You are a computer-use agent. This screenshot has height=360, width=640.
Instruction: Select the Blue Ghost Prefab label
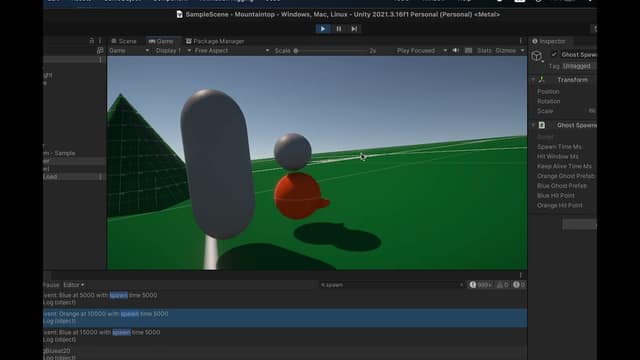(x=562, y=186)
